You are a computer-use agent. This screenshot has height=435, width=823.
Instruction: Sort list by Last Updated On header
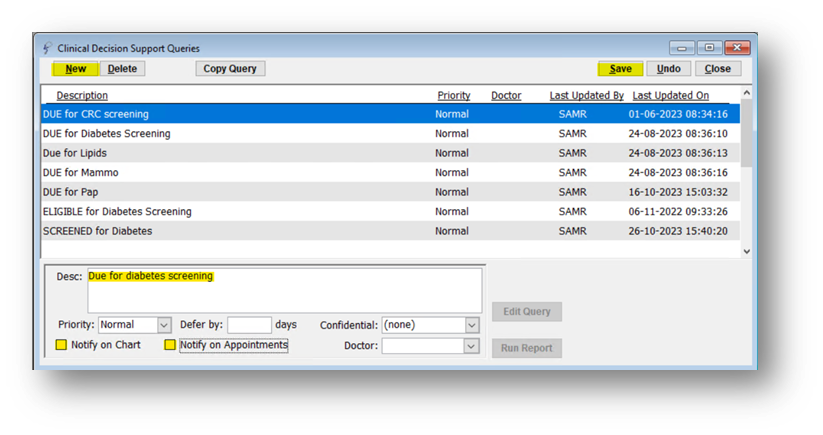point(670,96)
